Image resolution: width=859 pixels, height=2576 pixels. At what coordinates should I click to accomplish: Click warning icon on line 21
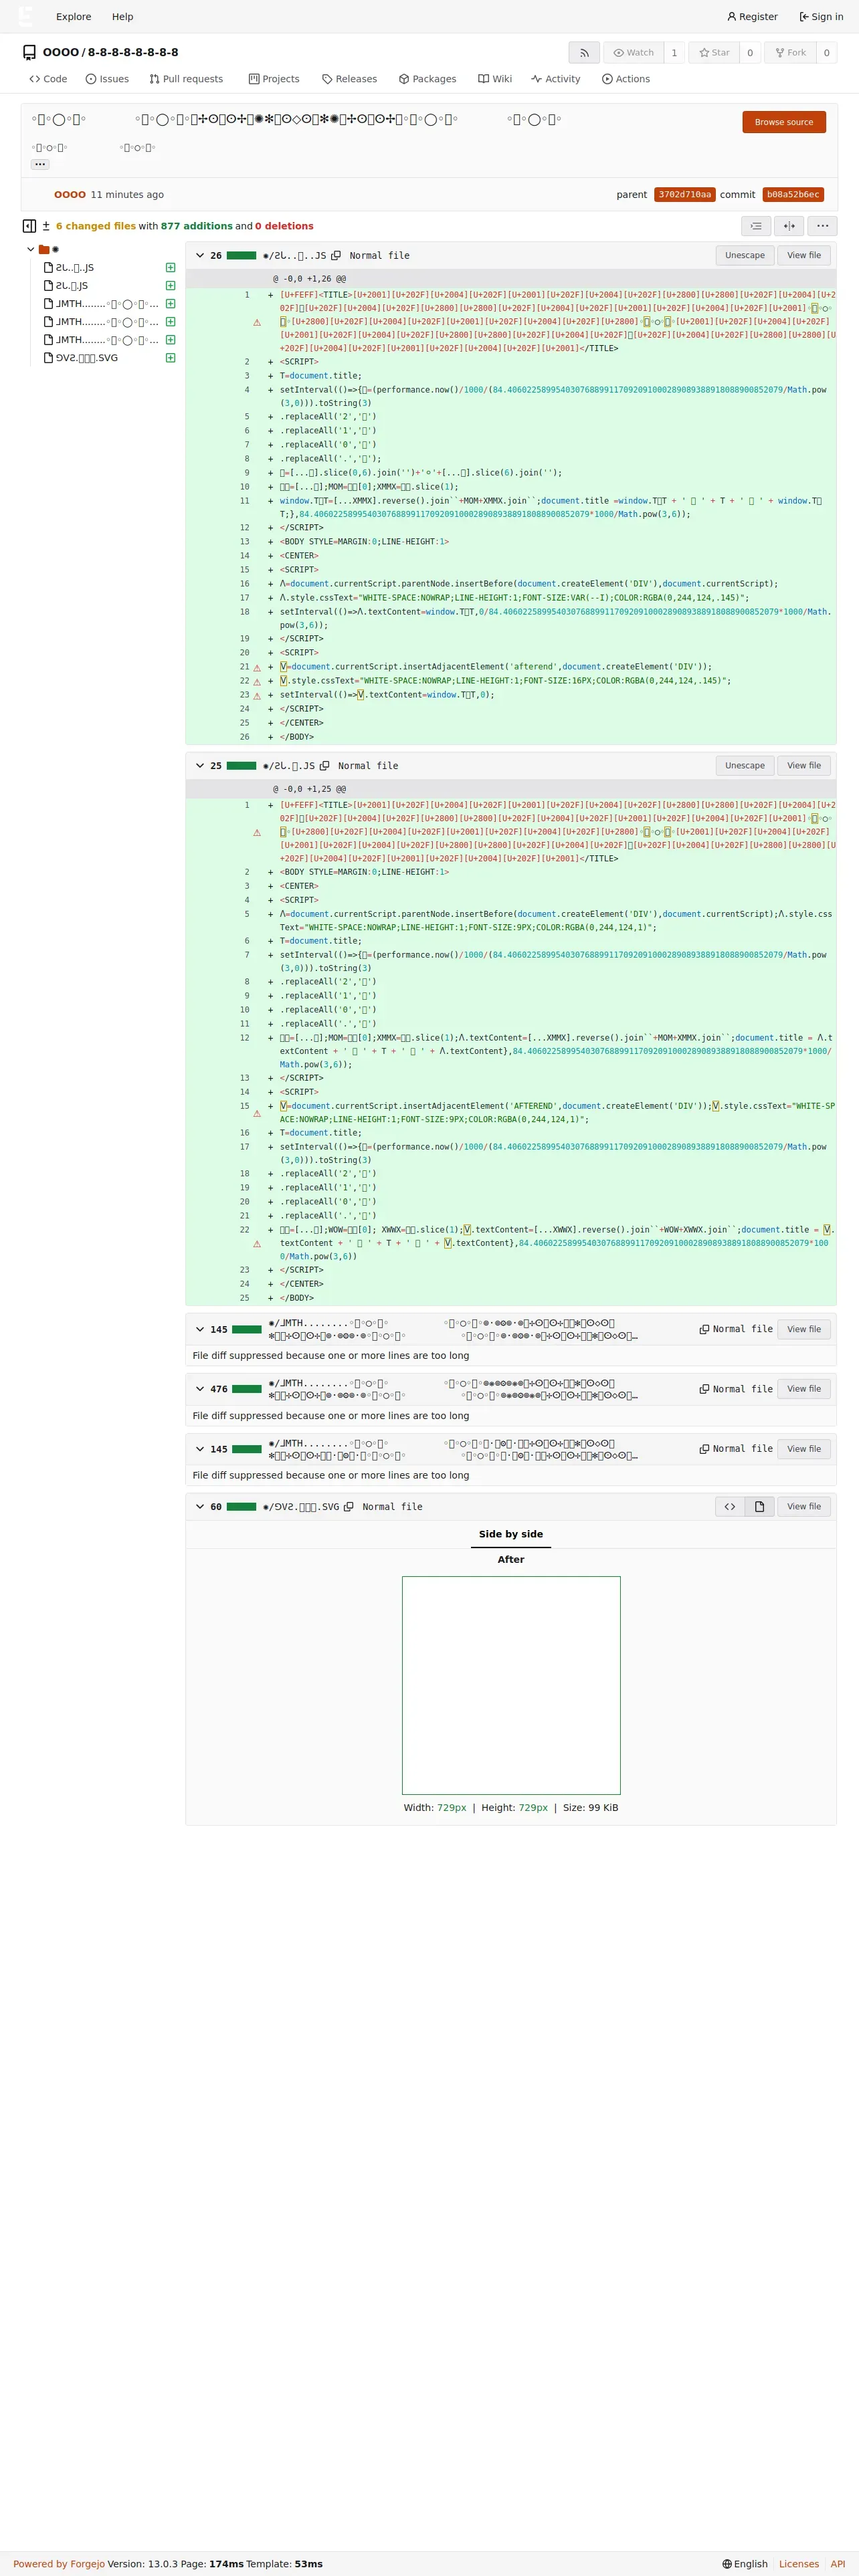[257, 668]
